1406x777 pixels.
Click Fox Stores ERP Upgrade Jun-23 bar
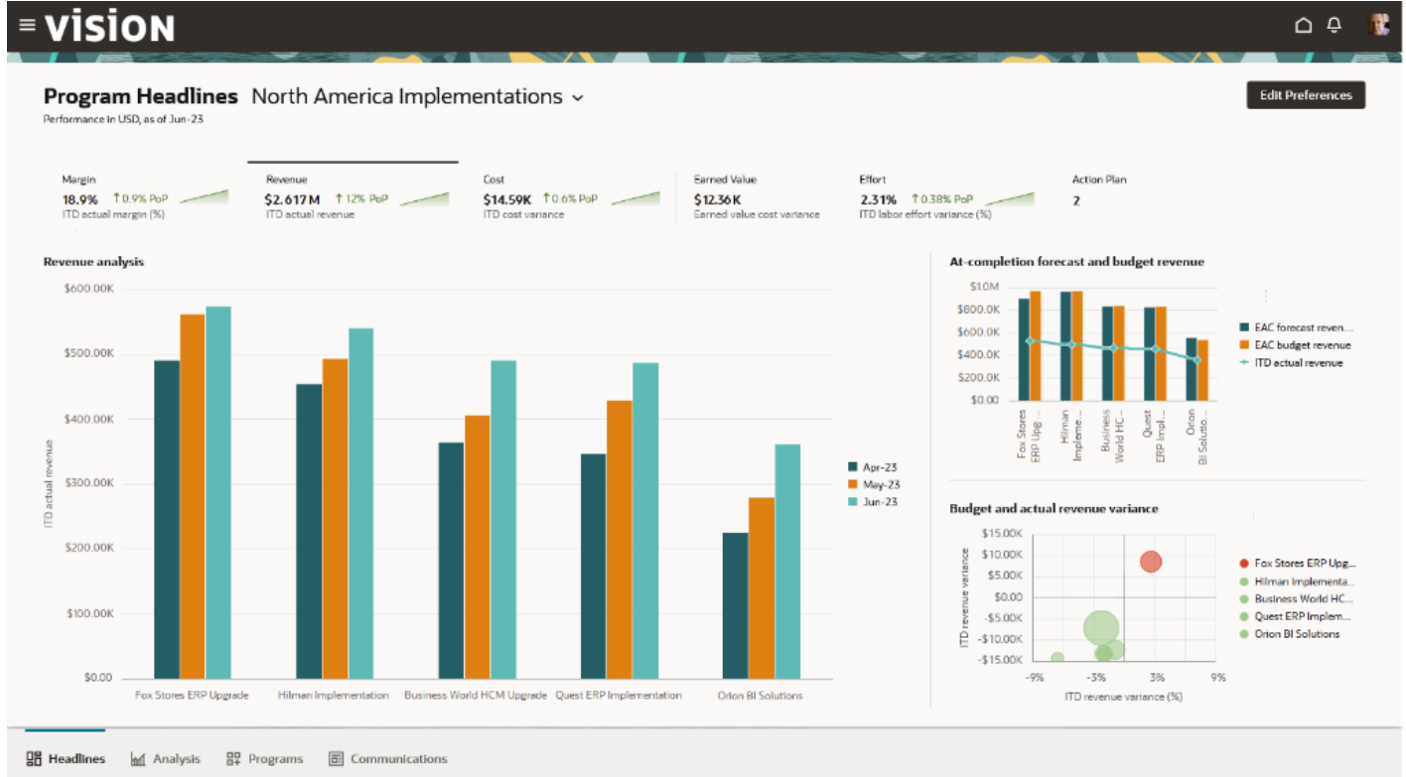pyautogui.click(x=218, y=492)
